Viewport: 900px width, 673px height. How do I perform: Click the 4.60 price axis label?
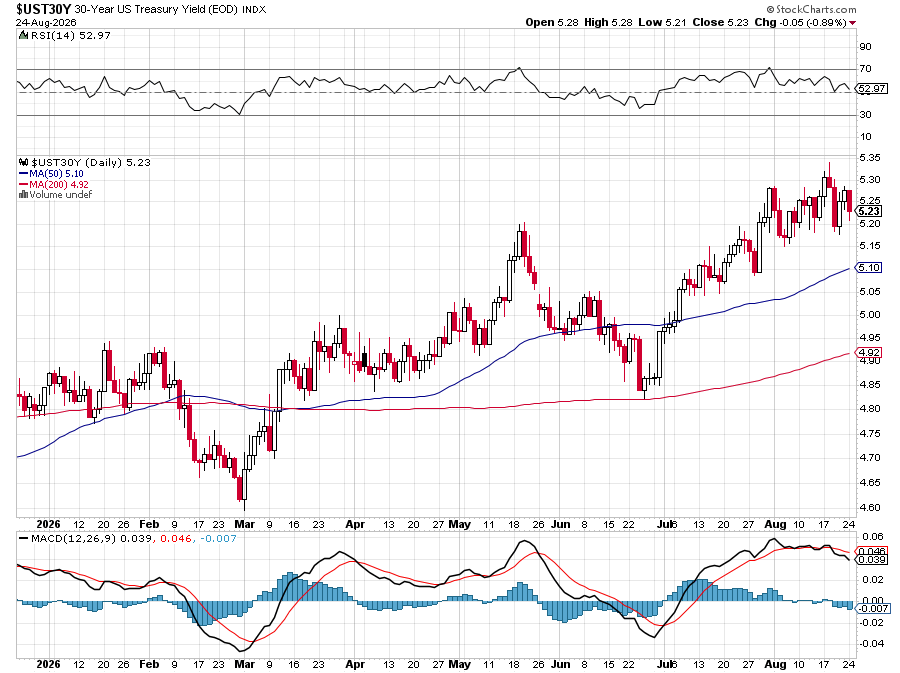[x=870, y=508]
